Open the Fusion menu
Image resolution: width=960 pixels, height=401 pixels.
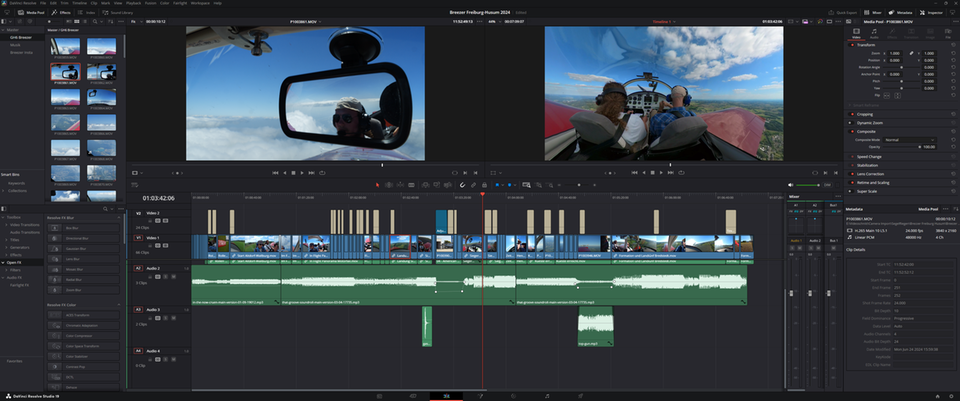(150, 3)
